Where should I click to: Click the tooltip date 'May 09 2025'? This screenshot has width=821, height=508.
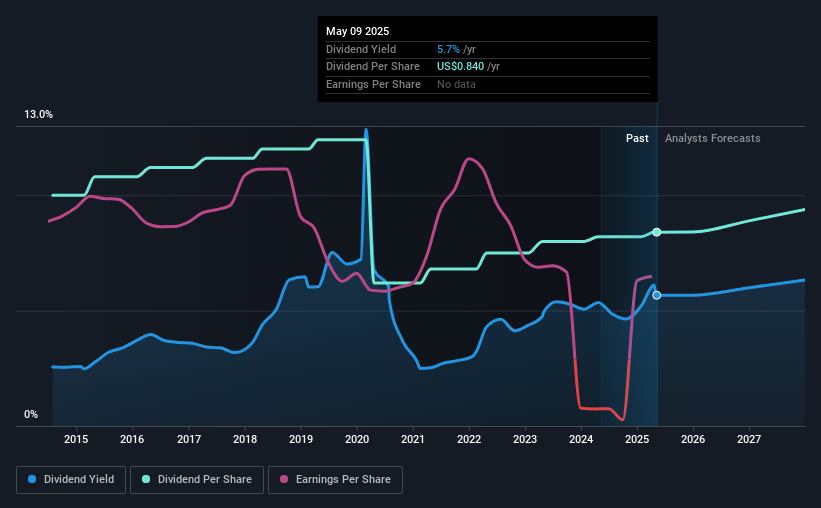(358, 31)
